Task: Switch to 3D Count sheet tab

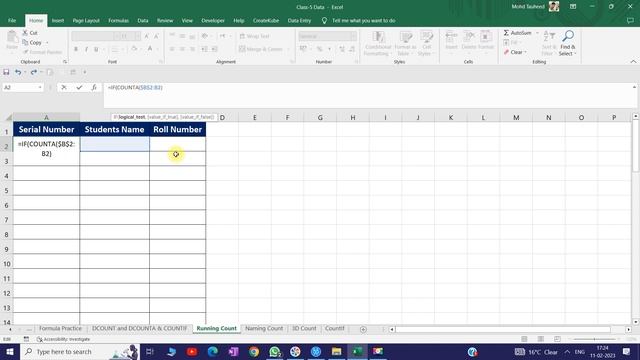Action: click(304, 329)
